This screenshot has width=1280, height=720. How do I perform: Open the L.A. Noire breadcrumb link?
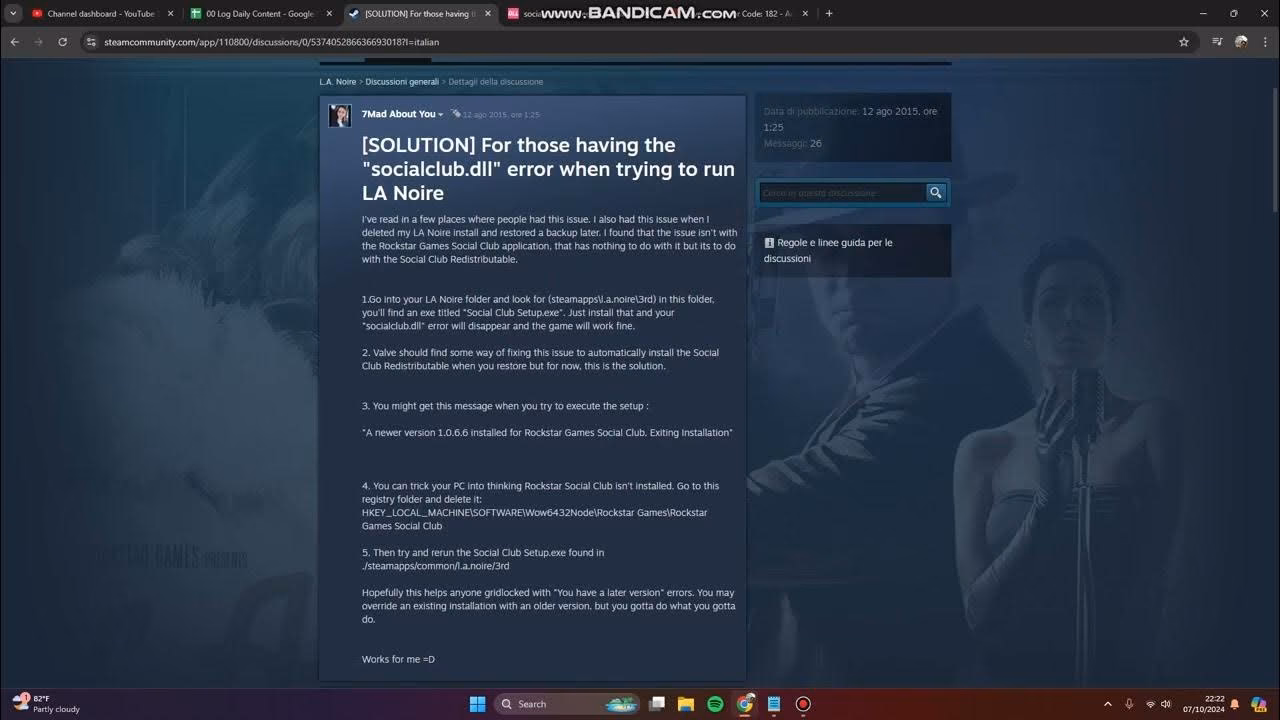pos(338,82)
